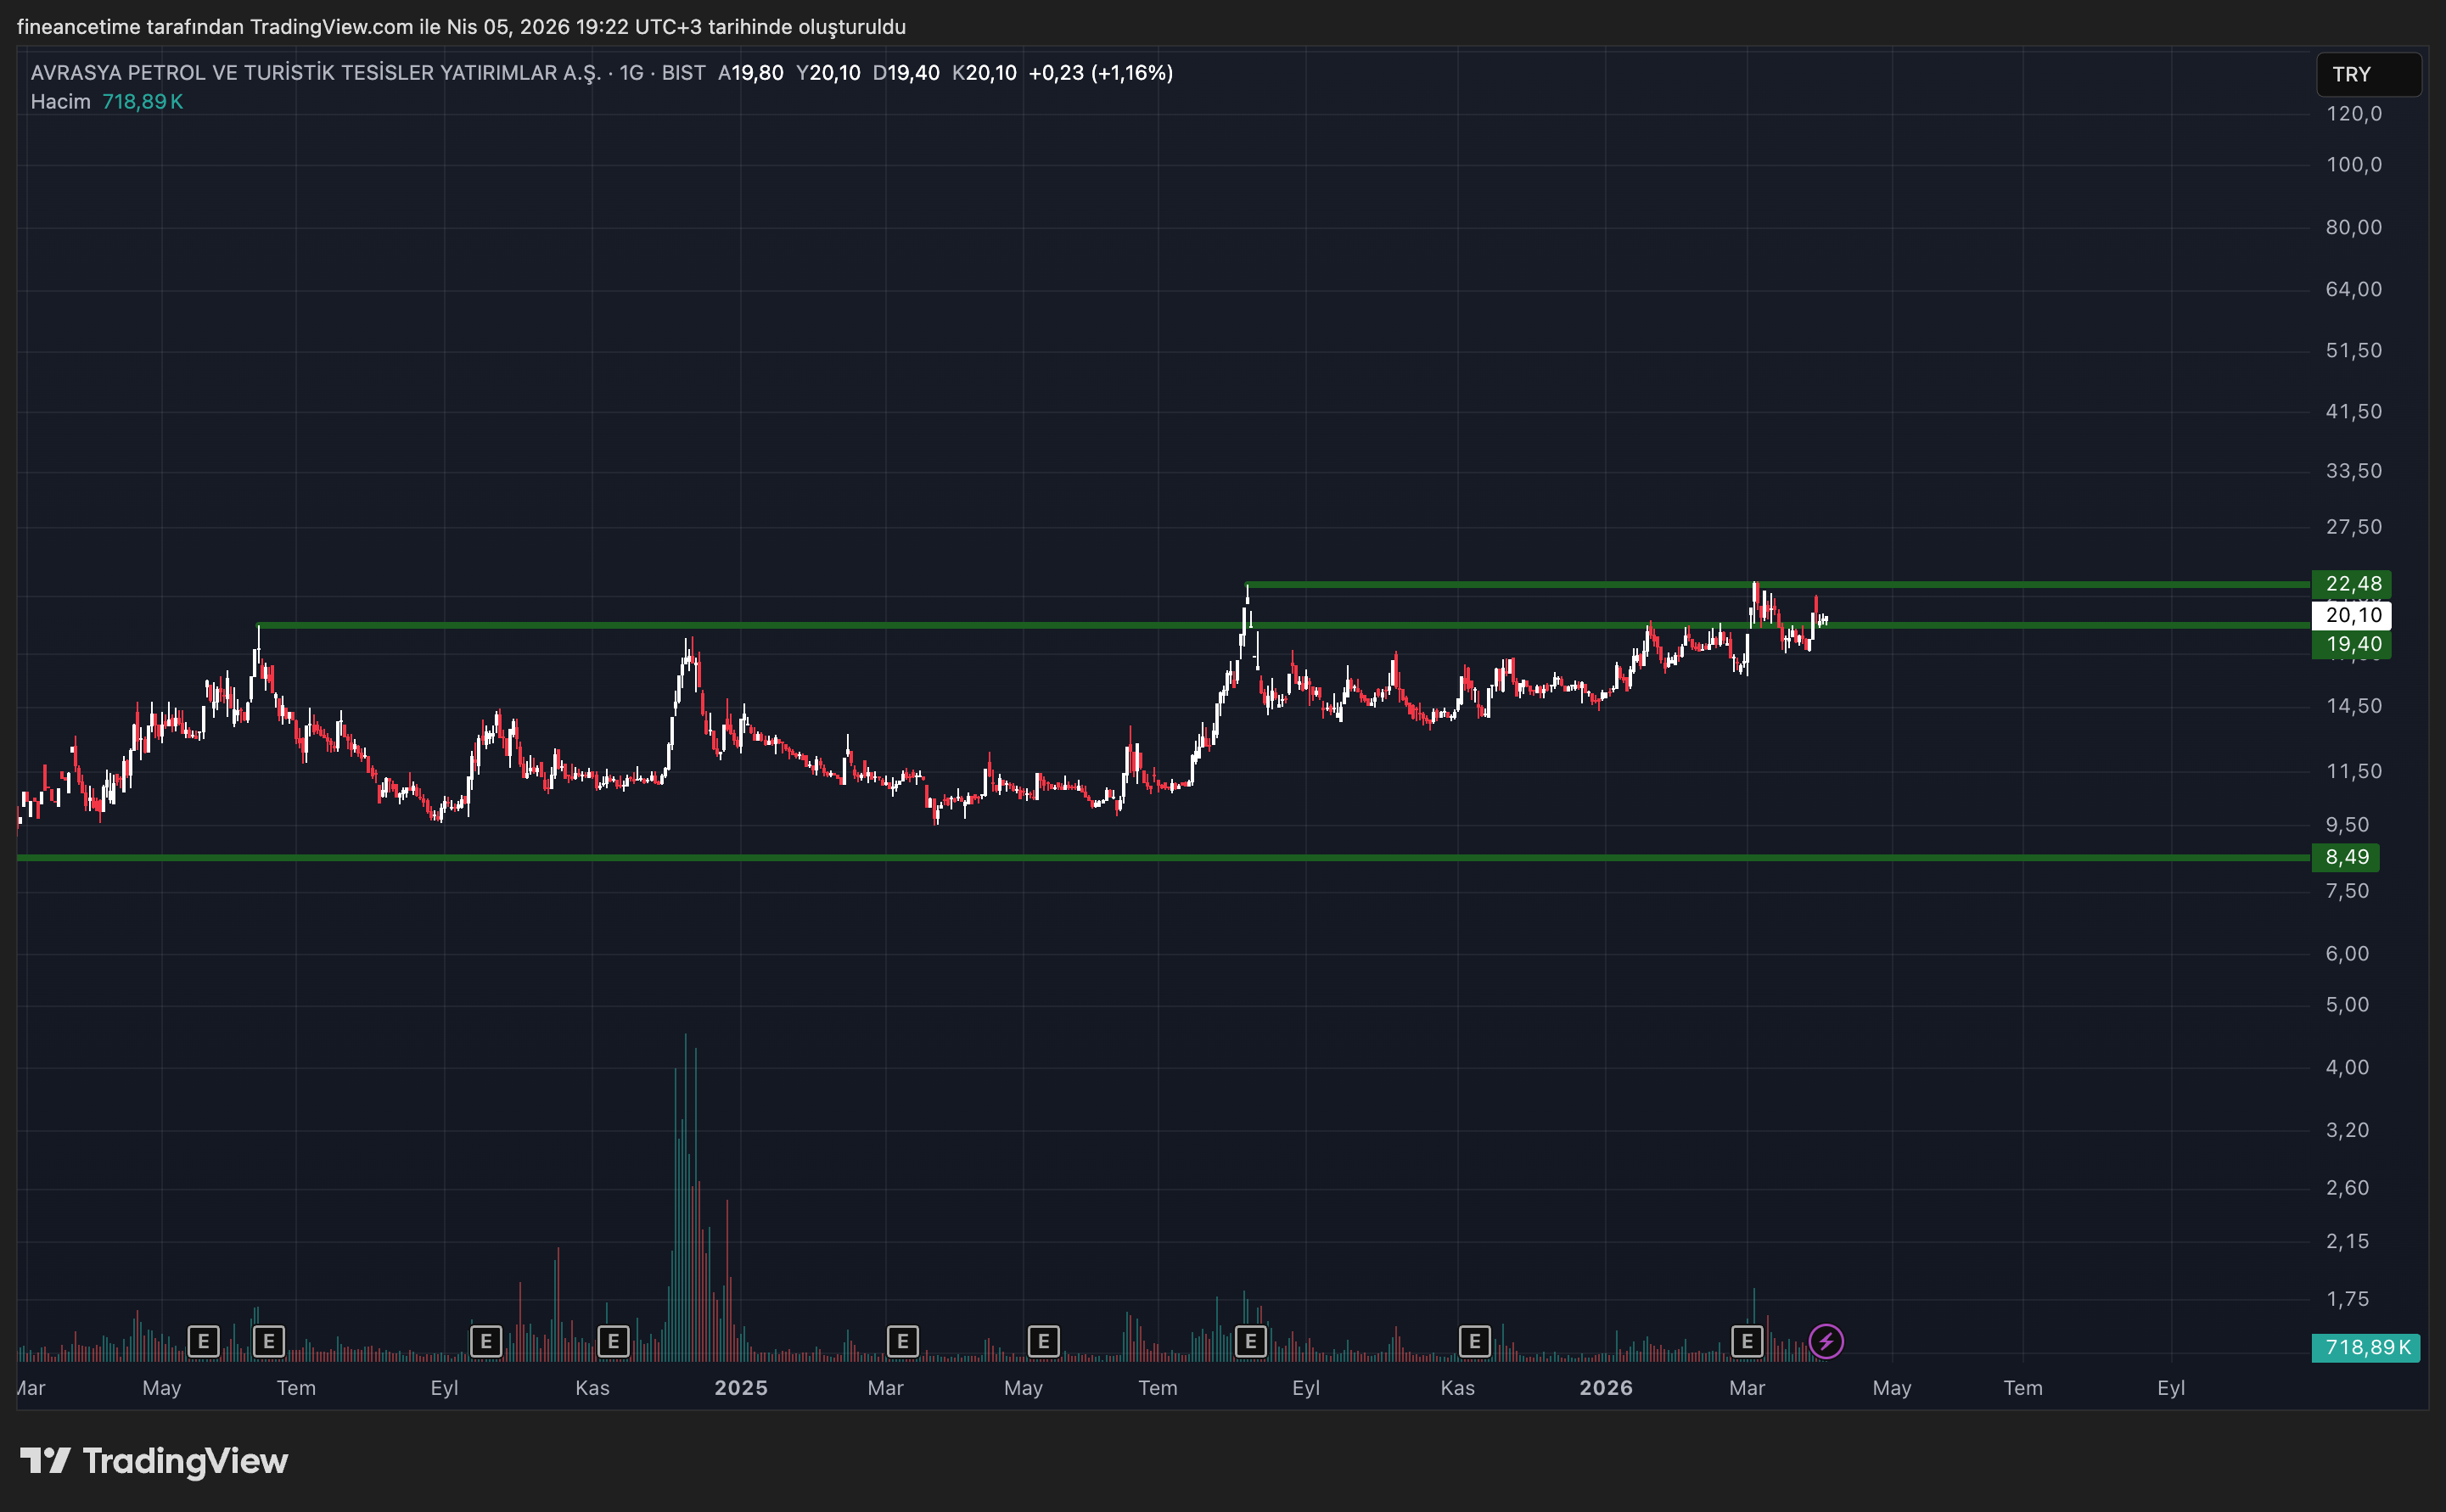
Task: Click the earnings E marker just left of Tem 2024
Action: (x=268, y=1341)
